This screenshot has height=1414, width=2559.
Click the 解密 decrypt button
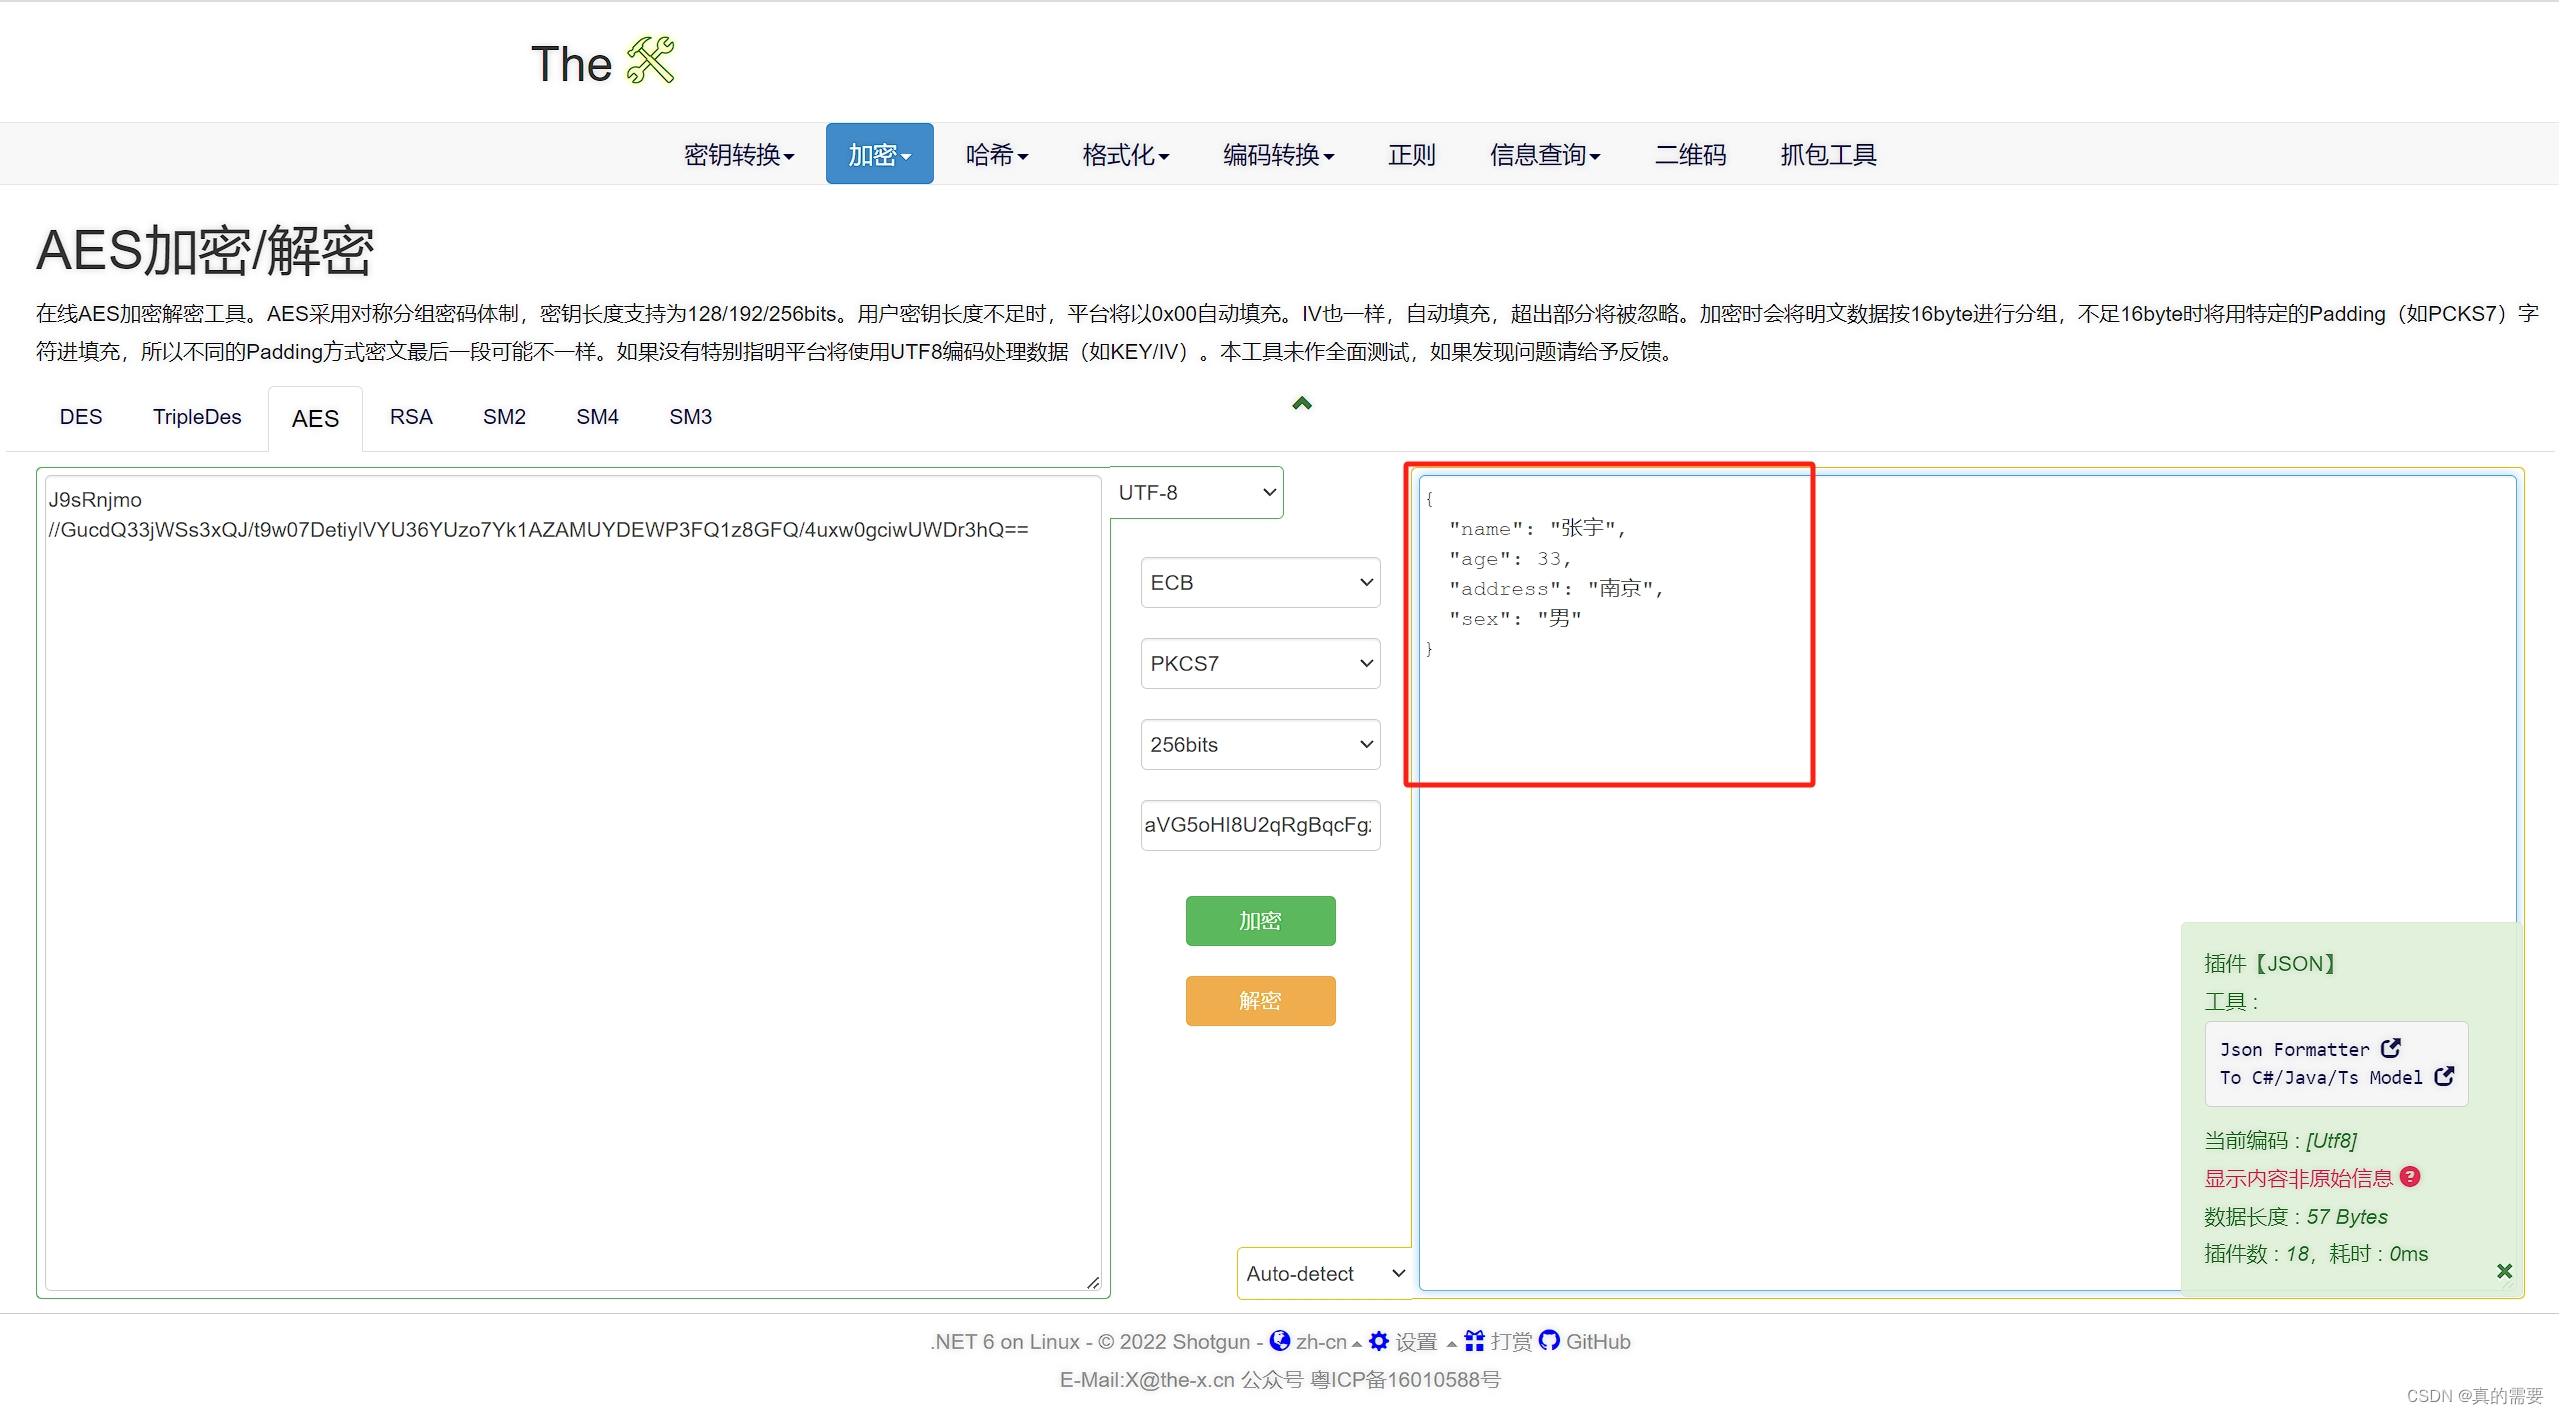[x=1259, y=1000]
